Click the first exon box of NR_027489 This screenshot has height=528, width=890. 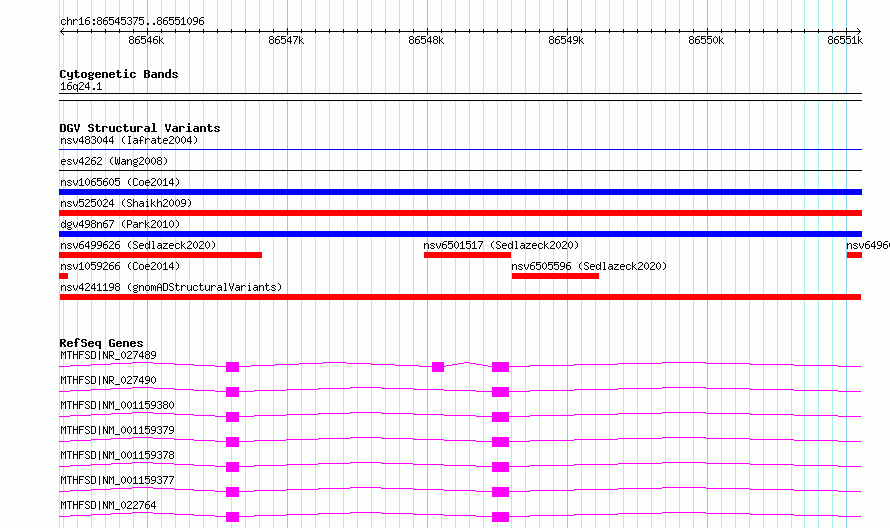[x=232, y=367]
